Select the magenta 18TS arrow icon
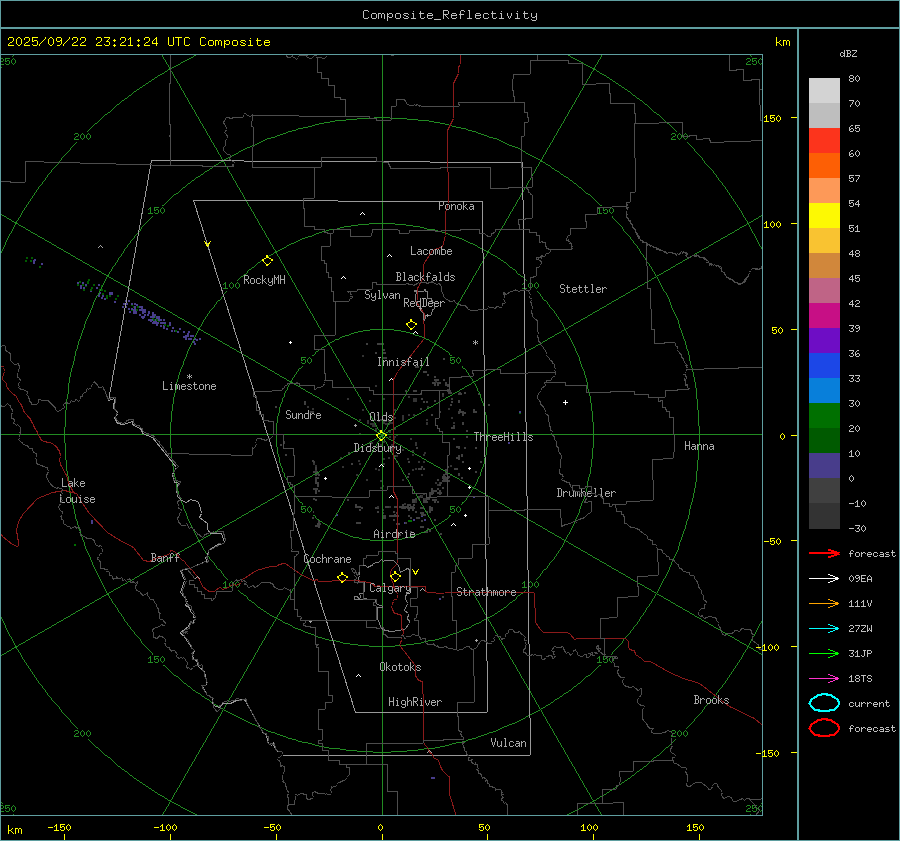The height and width of the screenshot is (841, 900). tap(824, 678)
